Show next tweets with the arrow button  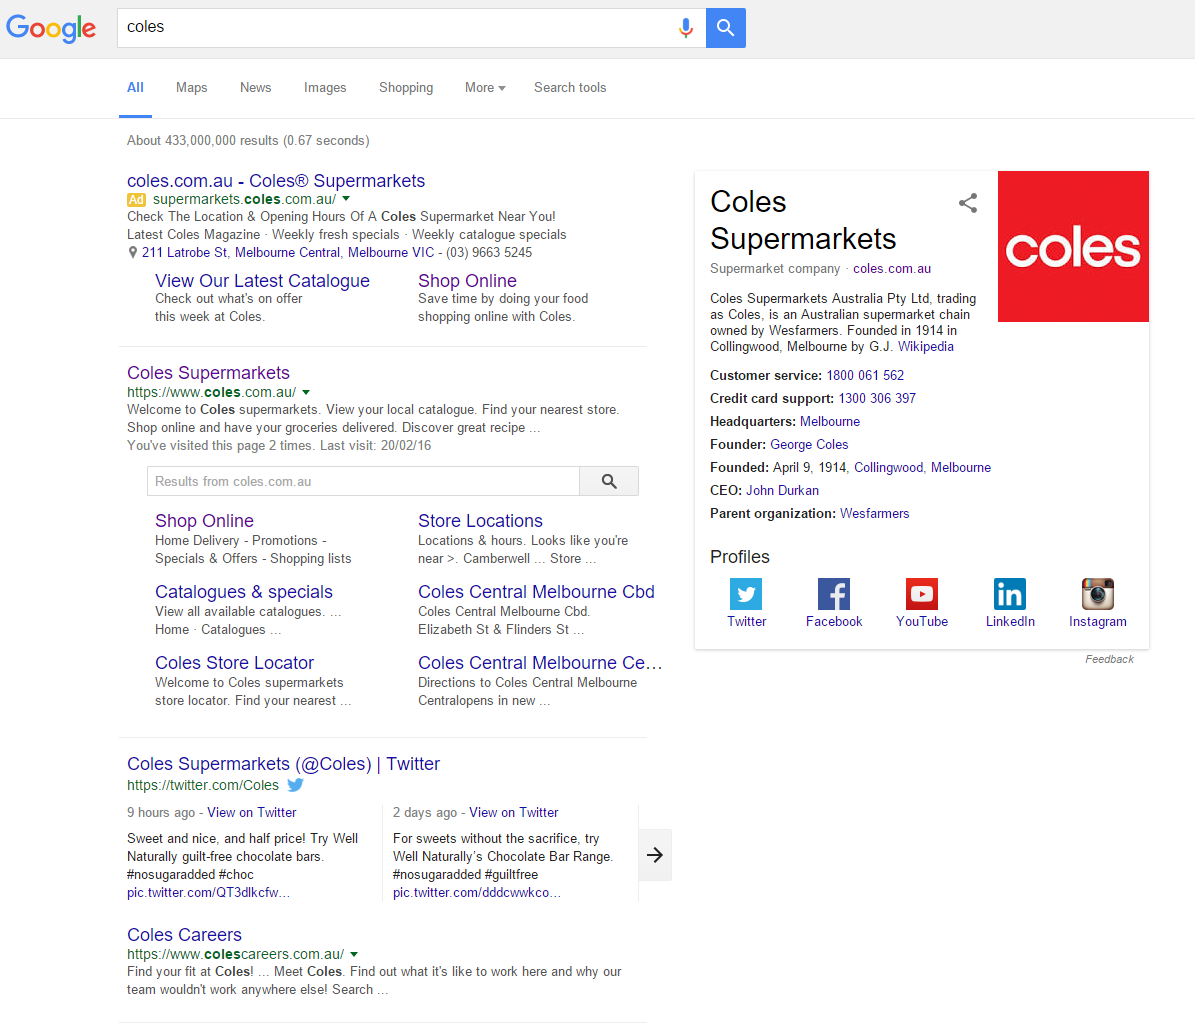(x=655, y=855)
